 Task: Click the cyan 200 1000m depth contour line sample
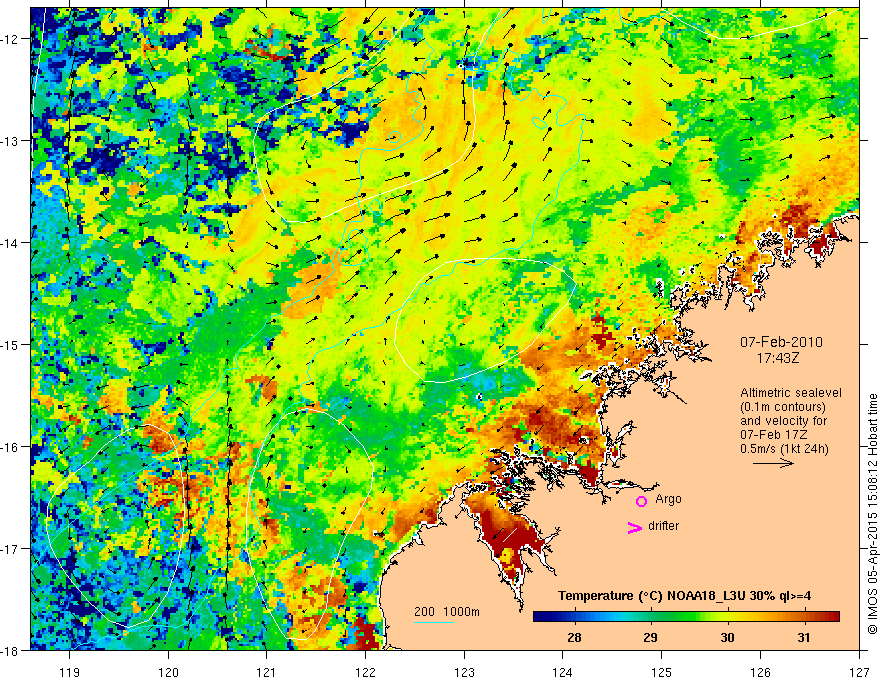tap(434, 622)
